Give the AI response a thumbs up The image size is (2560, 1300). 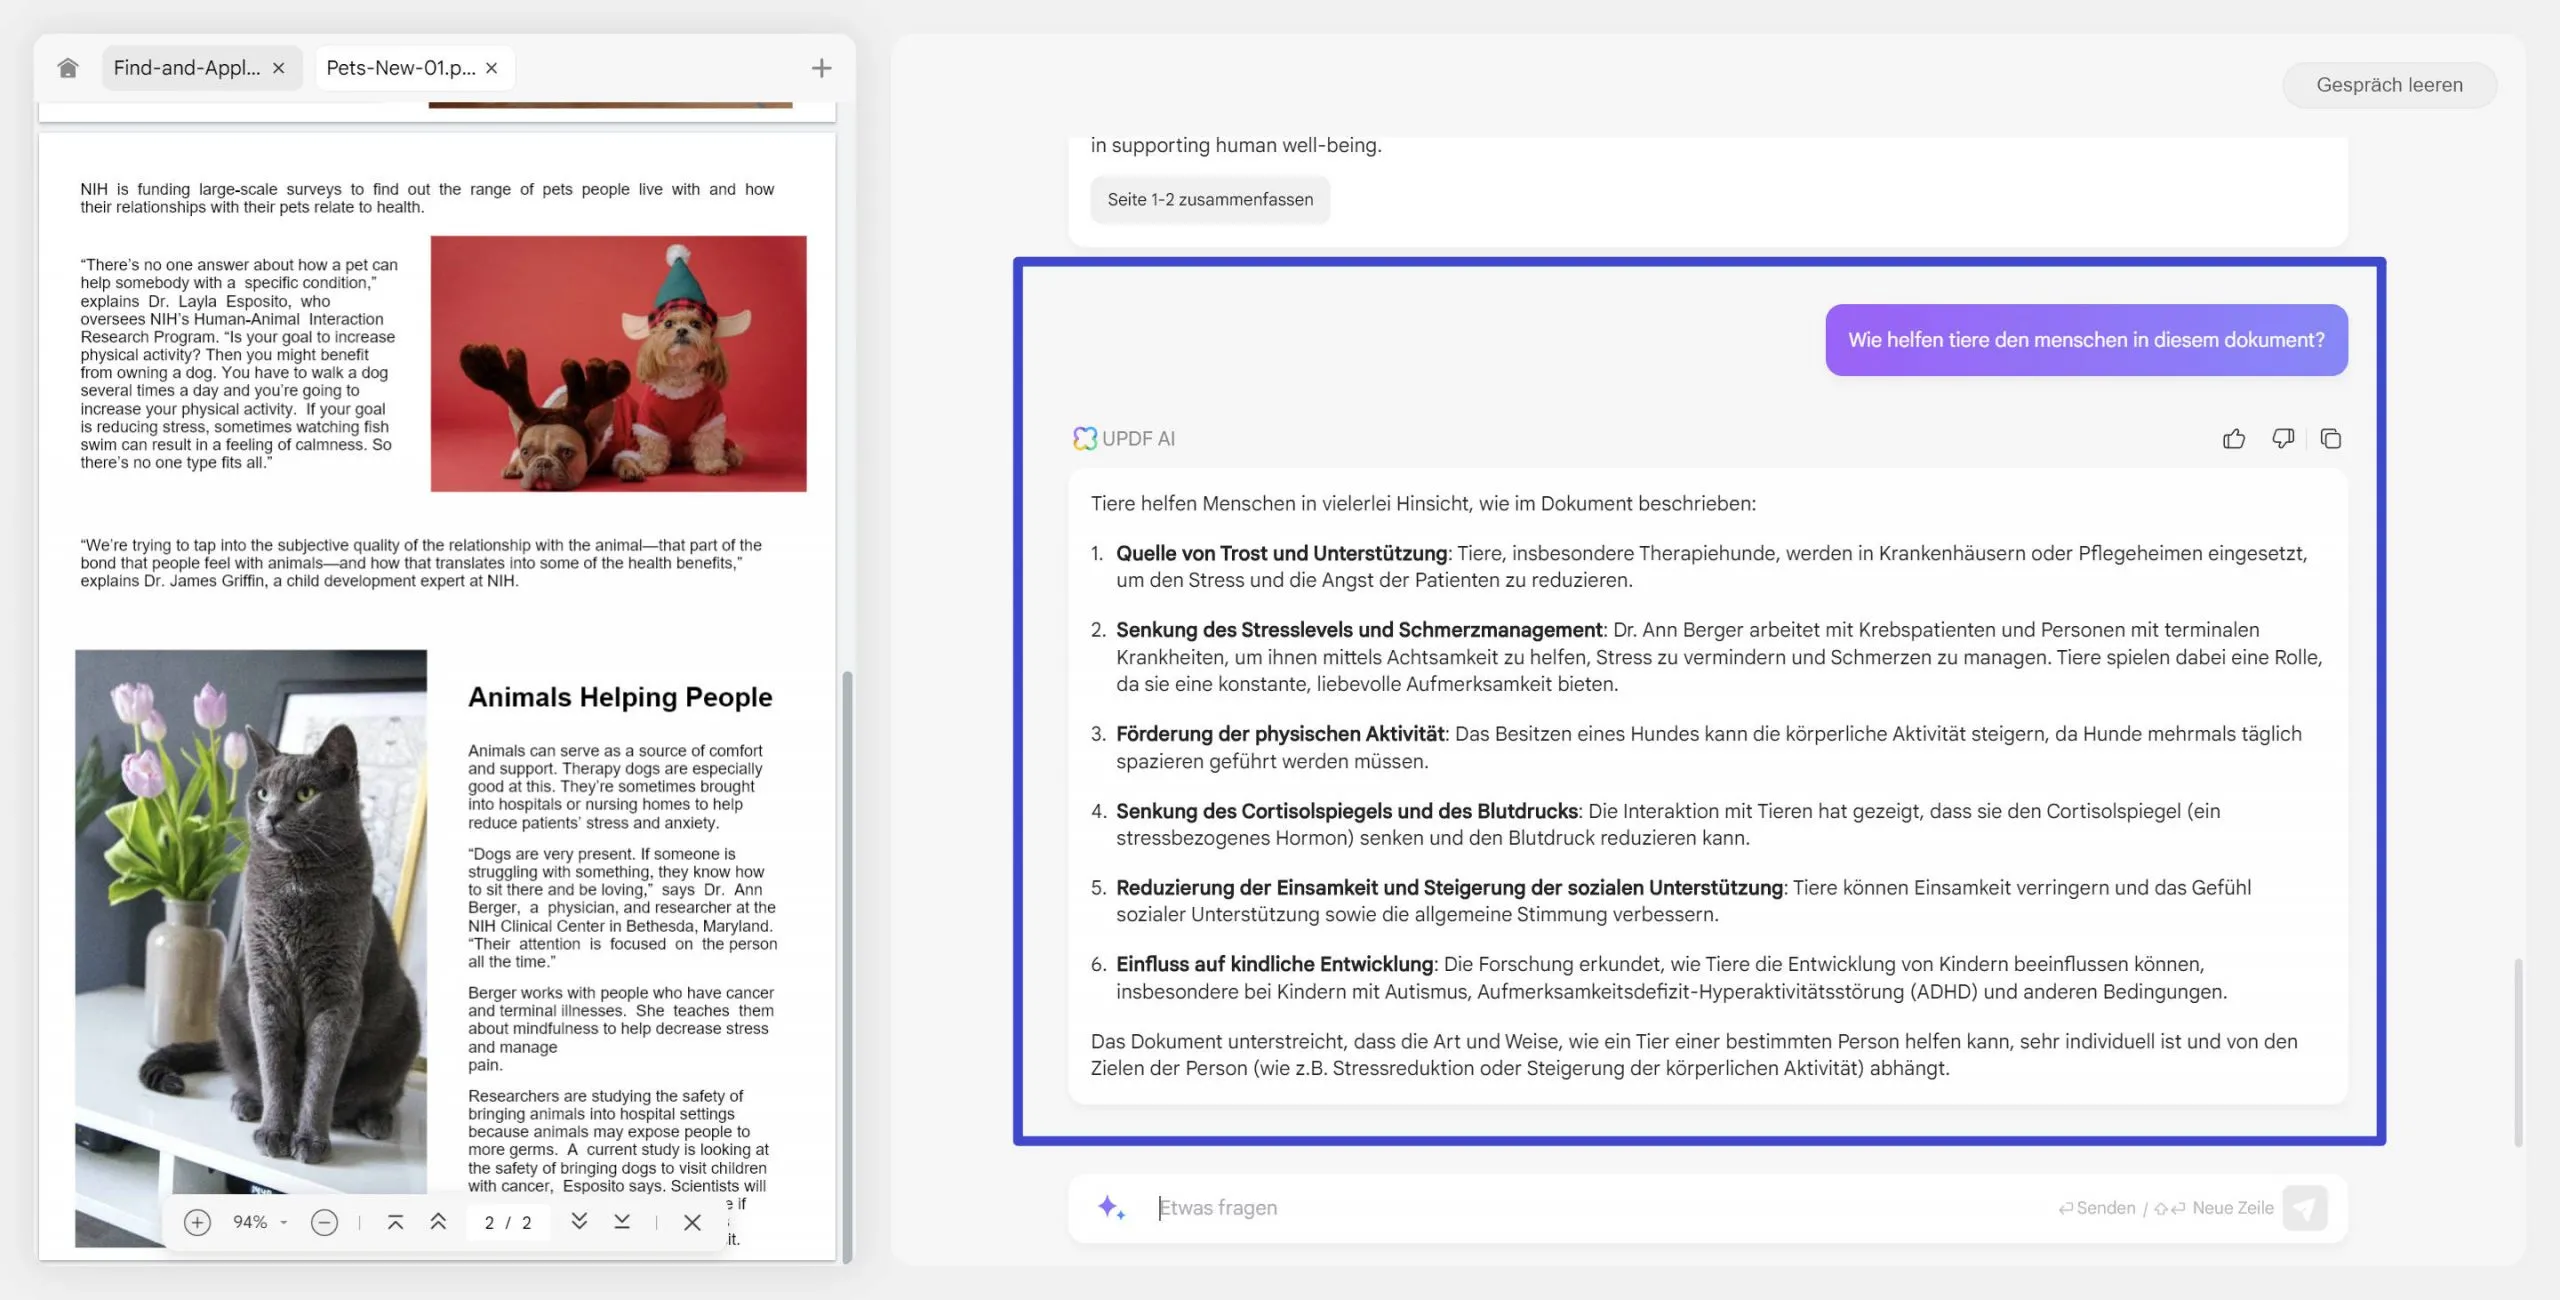[2233, 439]
